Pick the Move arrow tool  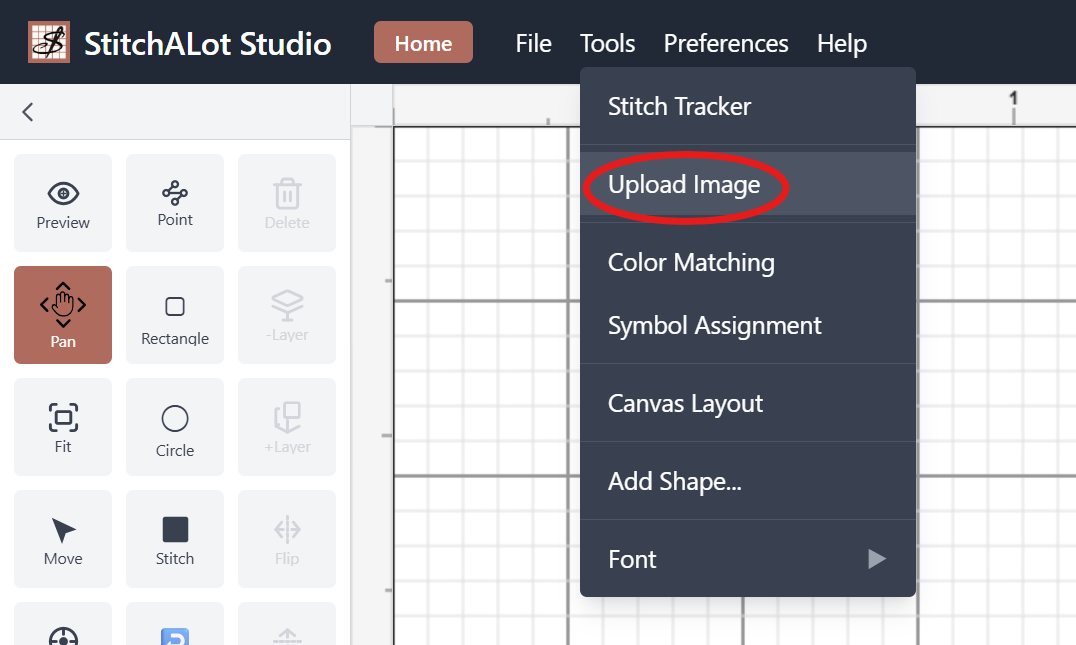pyautogui.click(x=63, y=538)
